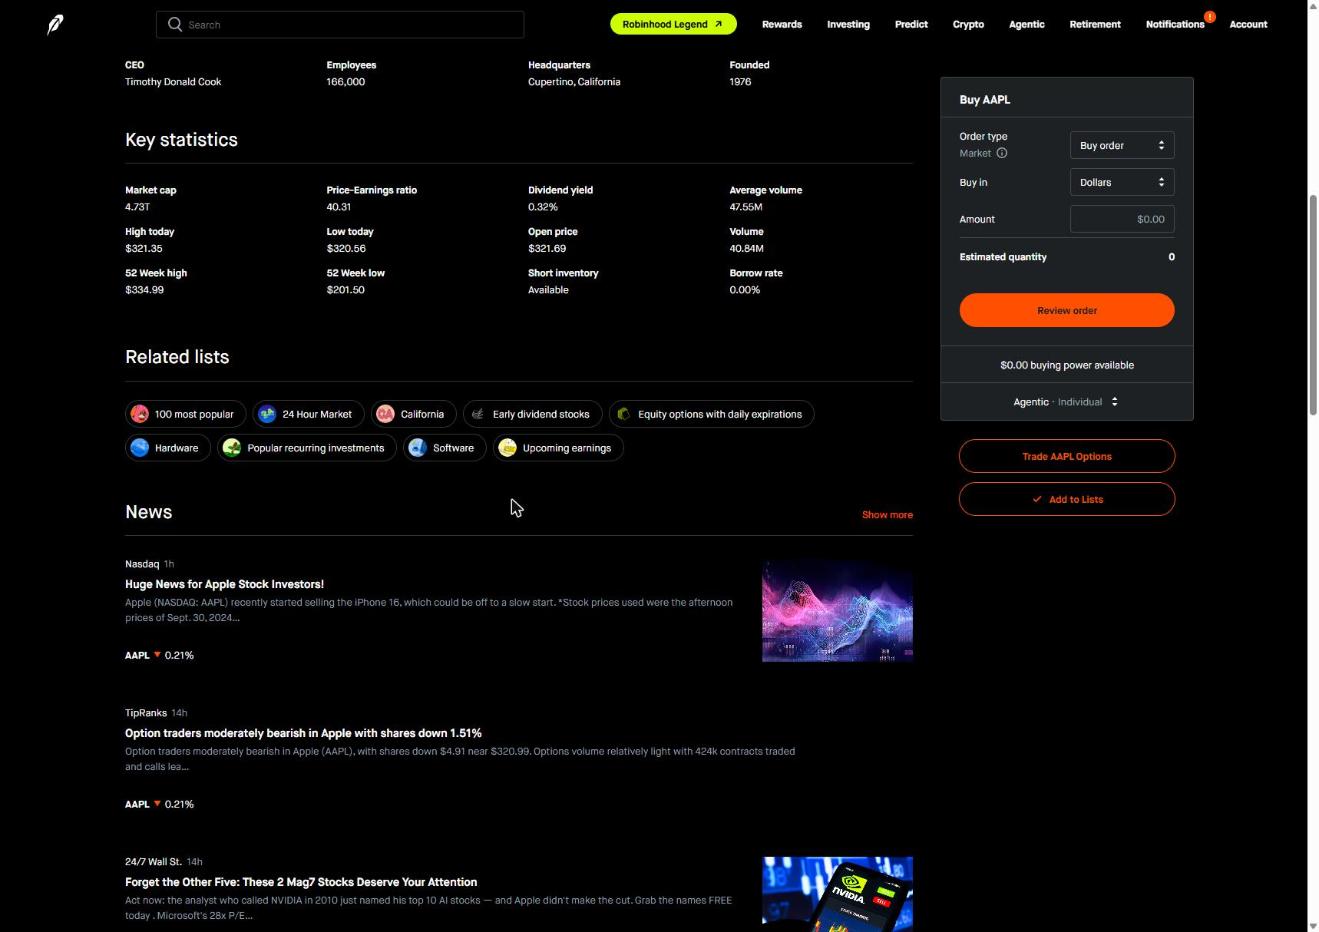Open the 100 most popular list
The width and height of the screenshot is (1319, 932).
(x=186, y=414)
